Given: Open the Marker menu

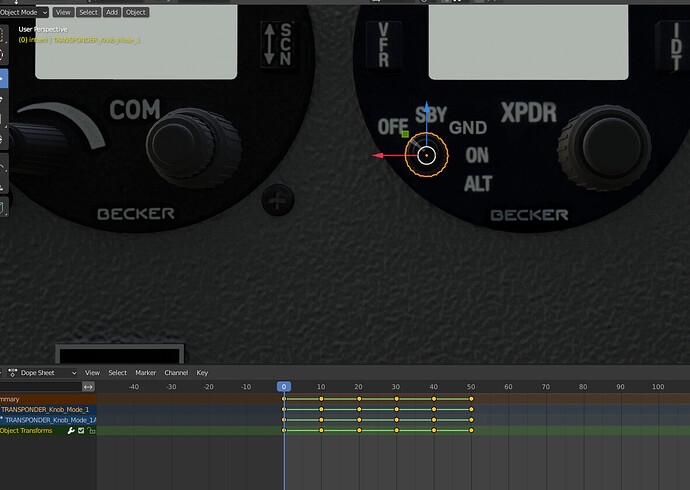Looking at the screenshot, I should point(146,373).
